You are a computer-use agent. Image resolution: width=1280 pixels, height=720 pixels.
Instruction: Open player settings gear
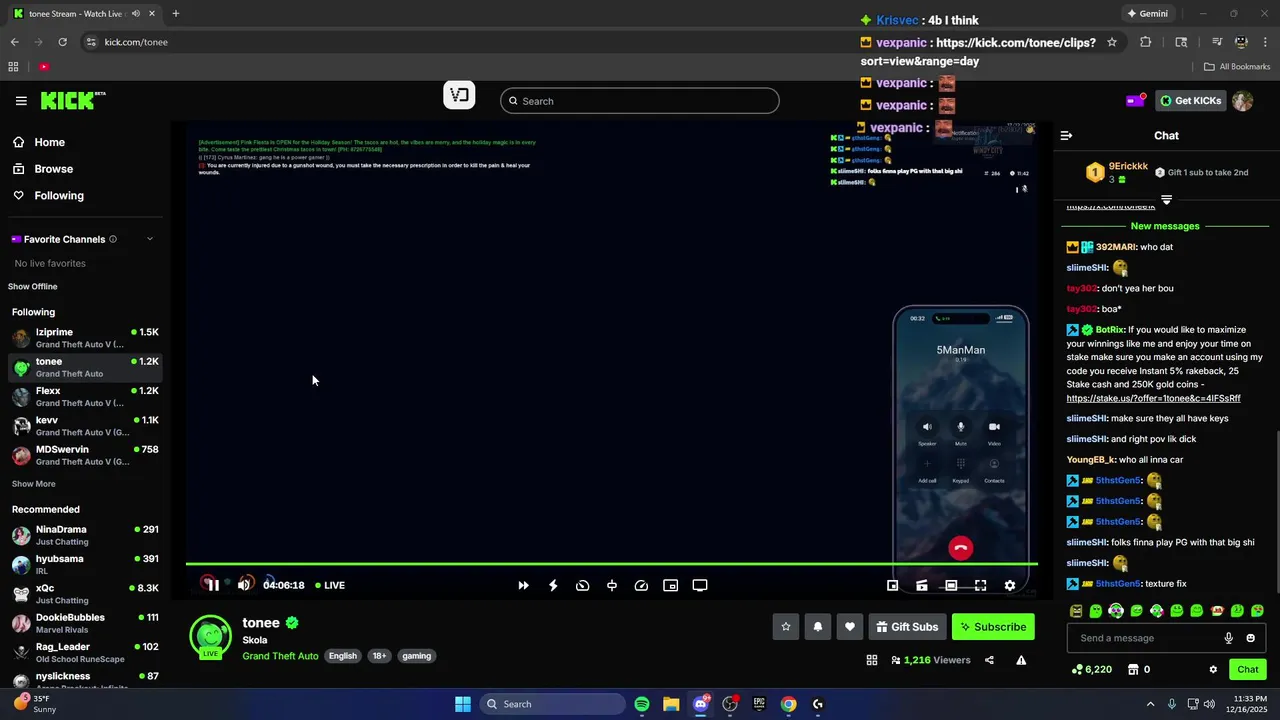pyautogui.click(x=1010, y=585)
